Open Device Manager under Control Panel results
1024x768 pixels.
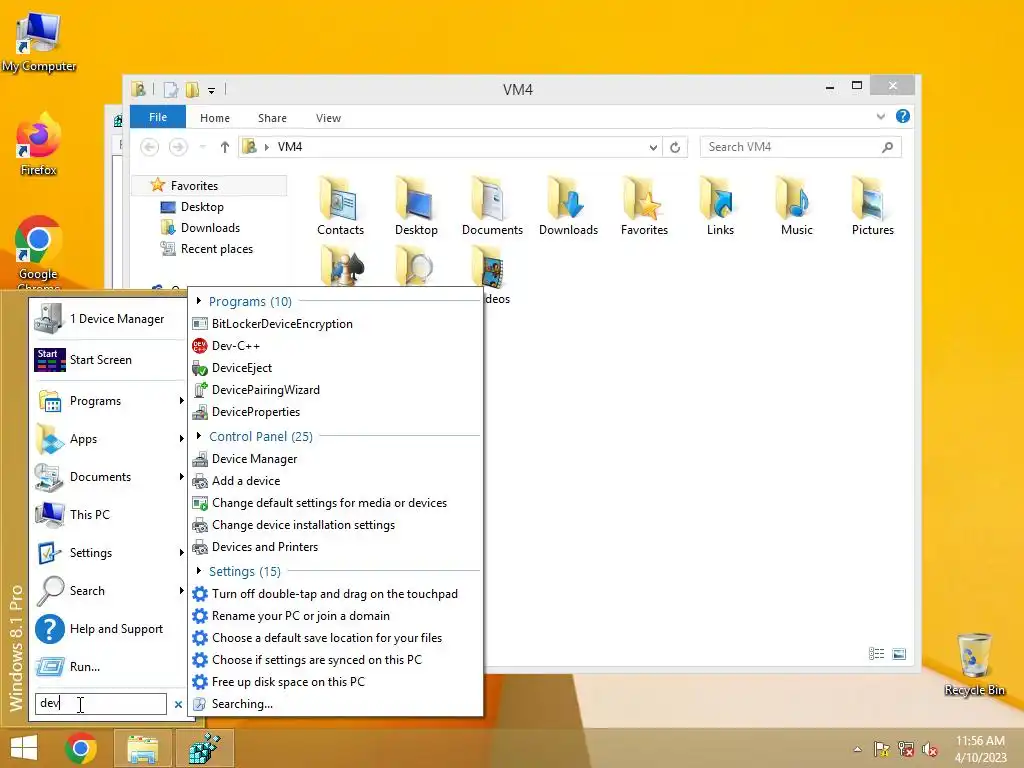(x=336, y=459)
